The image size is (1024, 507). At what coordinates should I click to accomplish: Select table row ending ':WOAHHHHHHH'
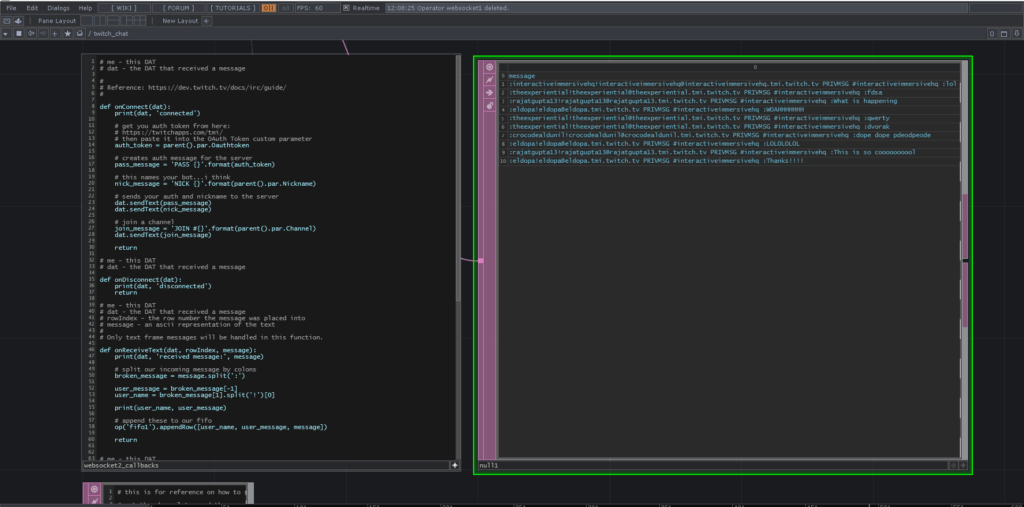[729, 110]
